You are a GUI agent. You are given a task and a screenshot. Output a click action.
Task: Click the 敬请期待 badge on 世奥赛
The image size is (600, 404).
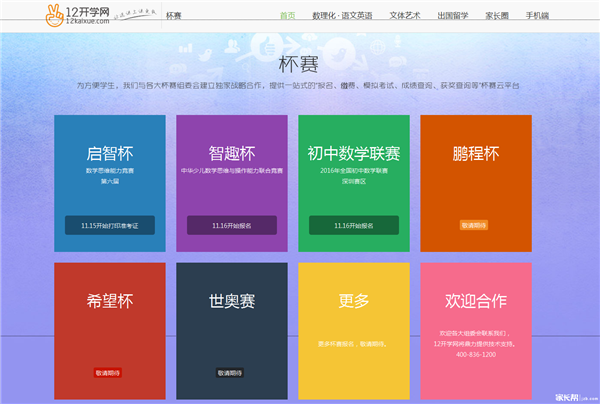pyautogui.click(x=229, y=373)
